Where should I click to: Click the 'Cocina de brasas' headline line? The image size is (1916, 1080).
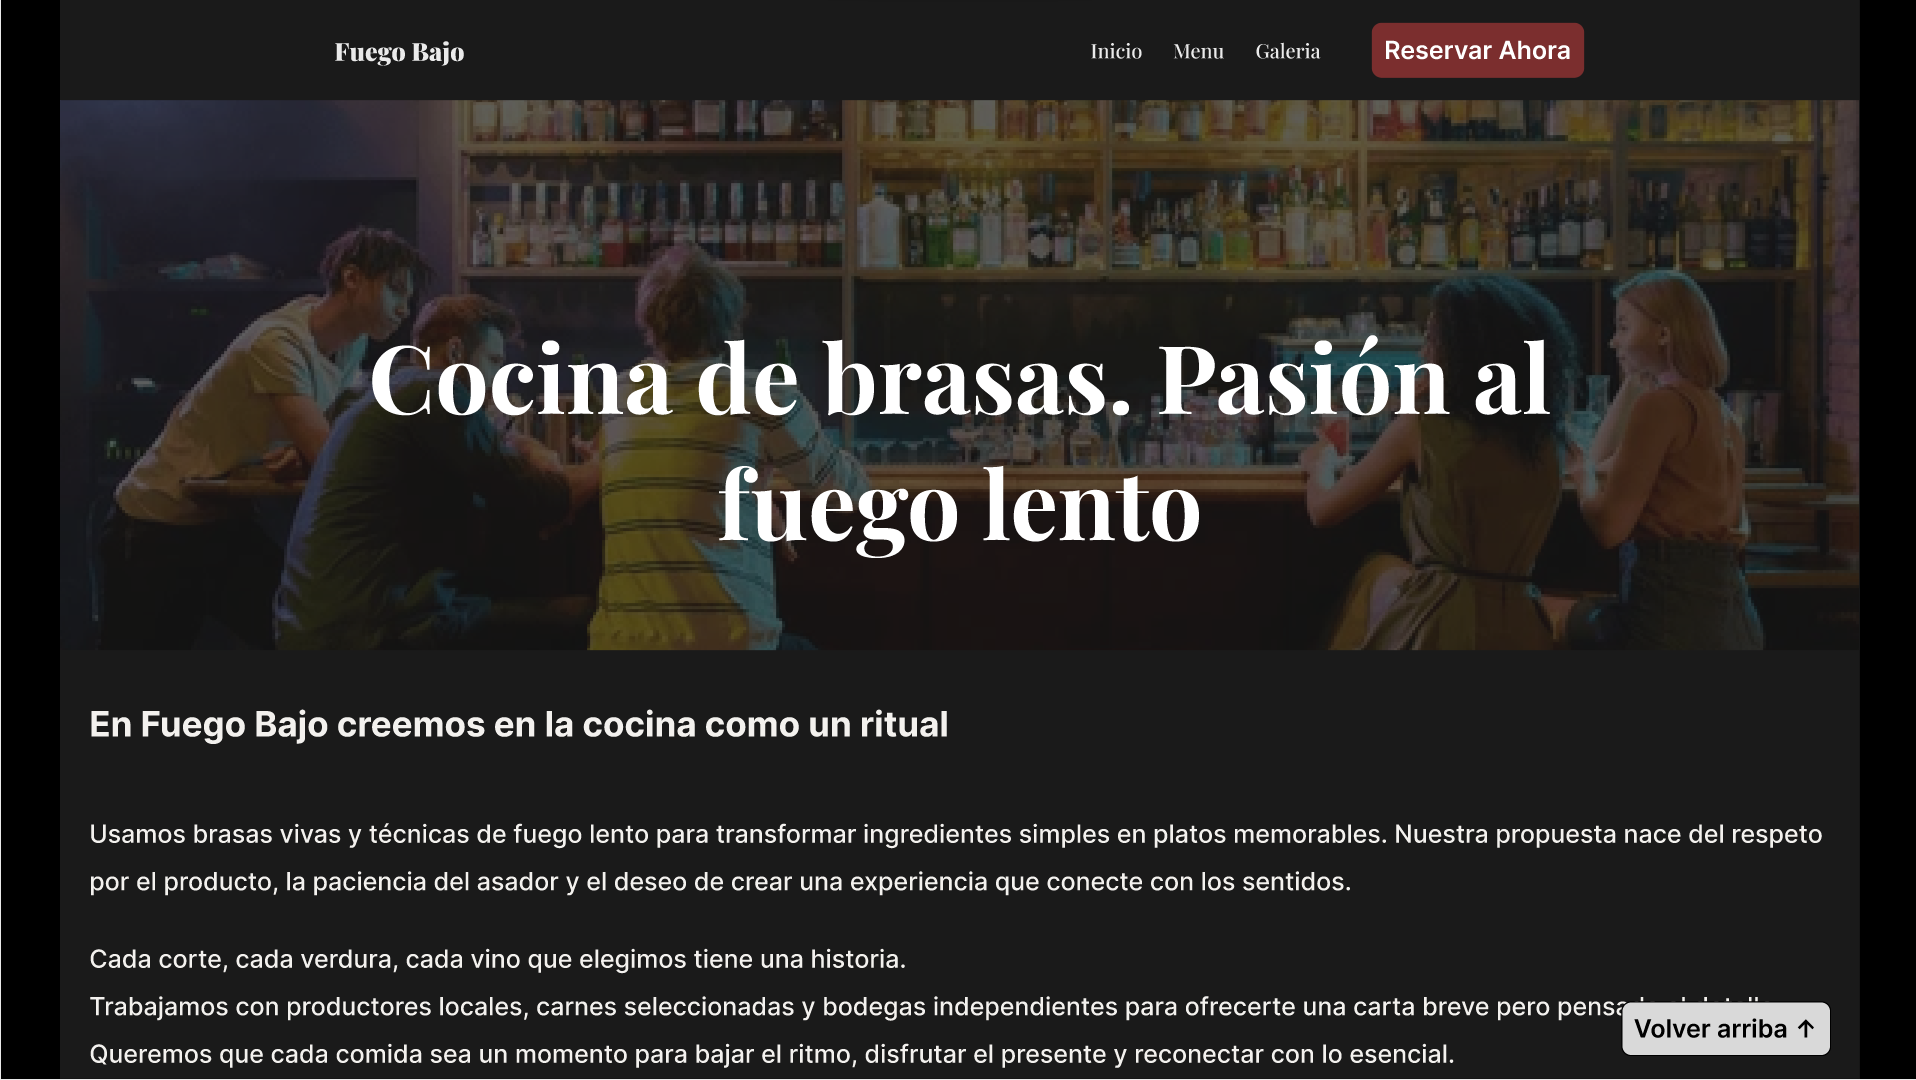[959, 378]
